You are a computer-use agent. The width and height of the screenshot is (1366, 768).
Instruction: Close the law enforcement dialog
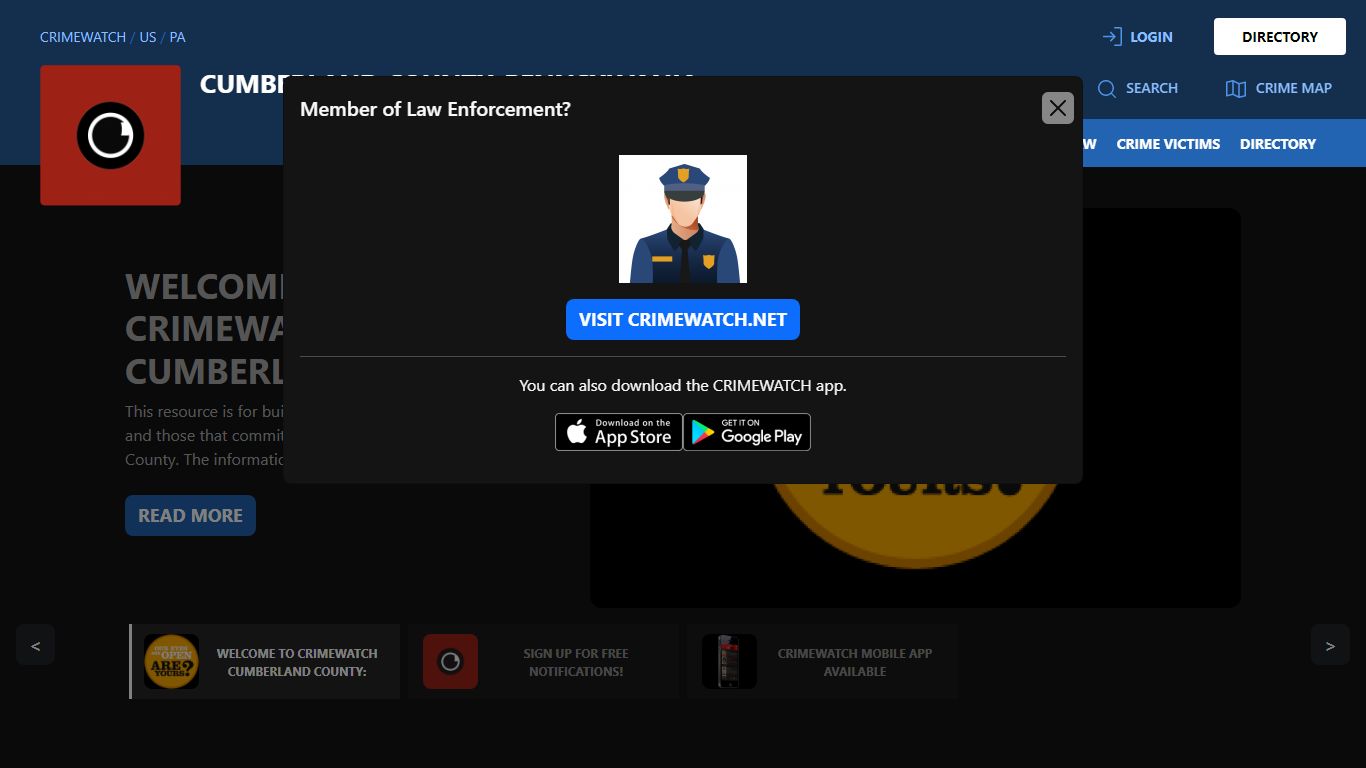pyautogui.click(x=1057, y=108)
